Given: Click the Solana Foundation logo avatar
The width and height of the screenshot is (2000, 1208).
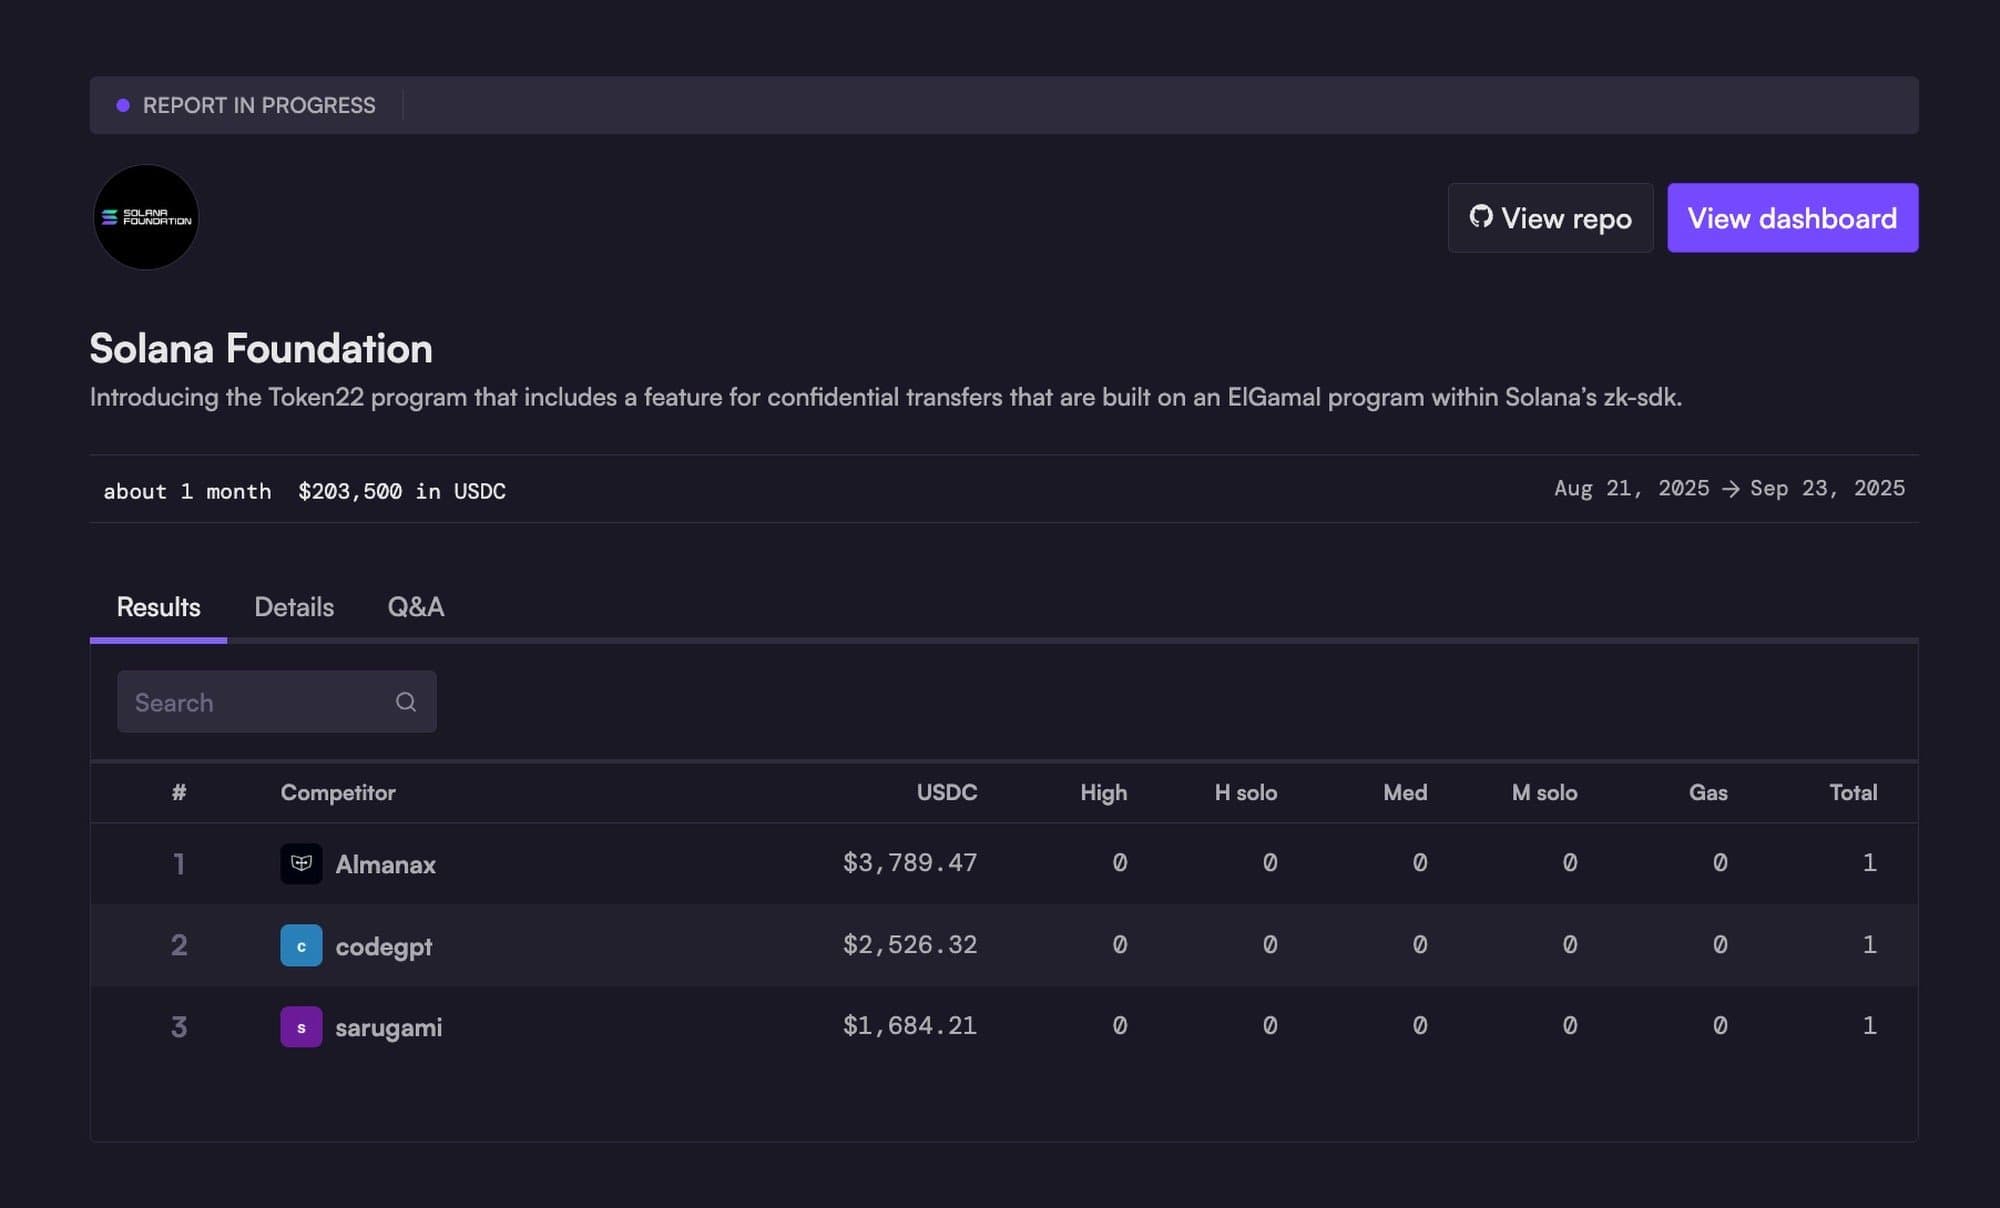Looking at the screenshot, I should tap(146, 217).
